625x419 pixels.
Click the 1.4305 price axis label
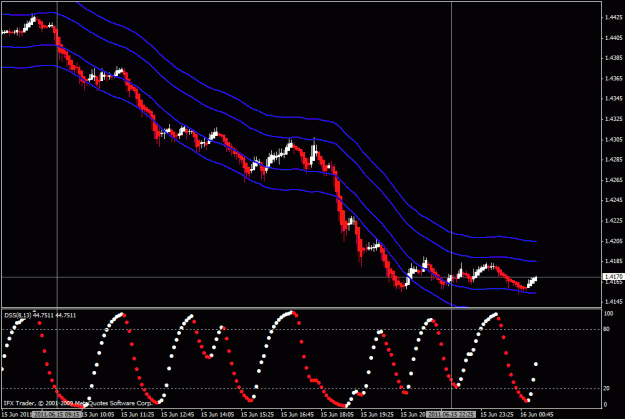613,140
